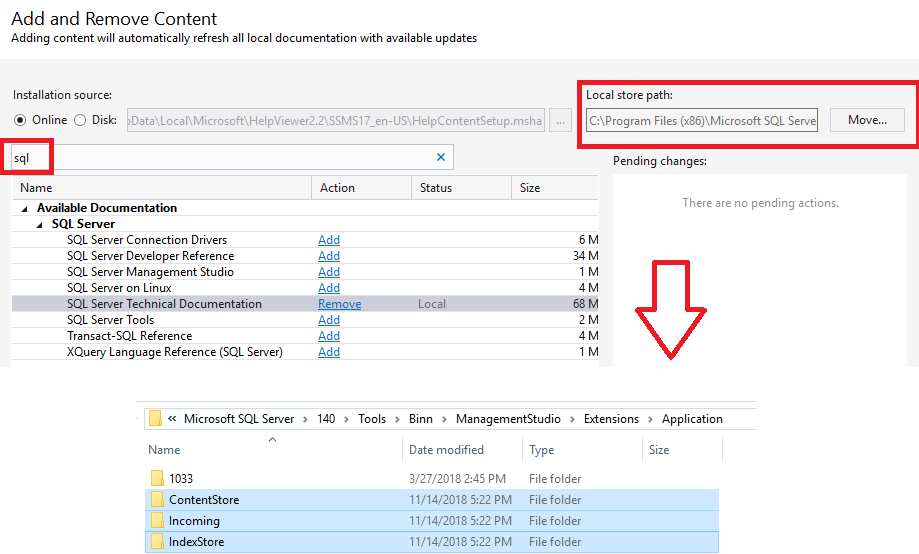Add SQL Server Management Studio docs
The height and width of the screenshot is (554, 919).
(x=329, y=271)
